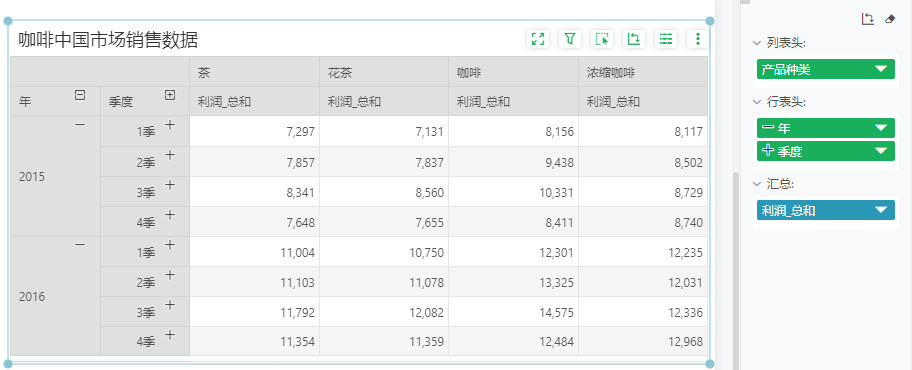Viewport: 912px width, 370px height.
Task: Select the cell with value 10,331
Action: pos(514,192)
